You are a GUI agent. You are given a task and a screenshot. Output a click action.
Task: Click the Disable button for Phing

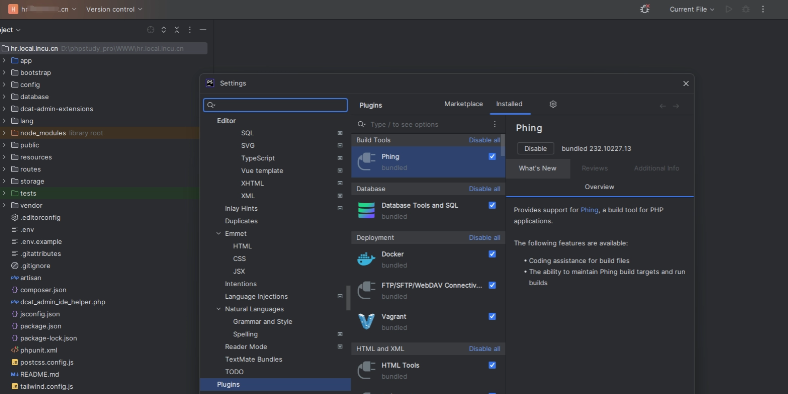click(535, 149)
